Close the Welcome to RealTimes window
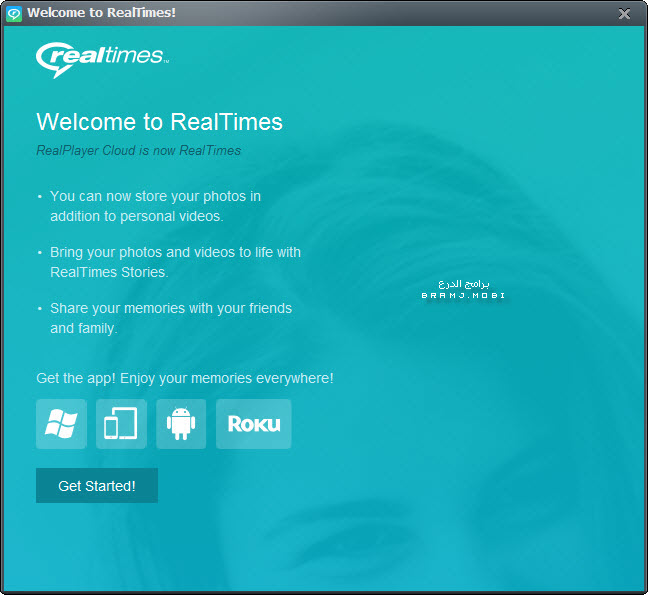Viewport: 648px width, 595px height. coord(624,13)
